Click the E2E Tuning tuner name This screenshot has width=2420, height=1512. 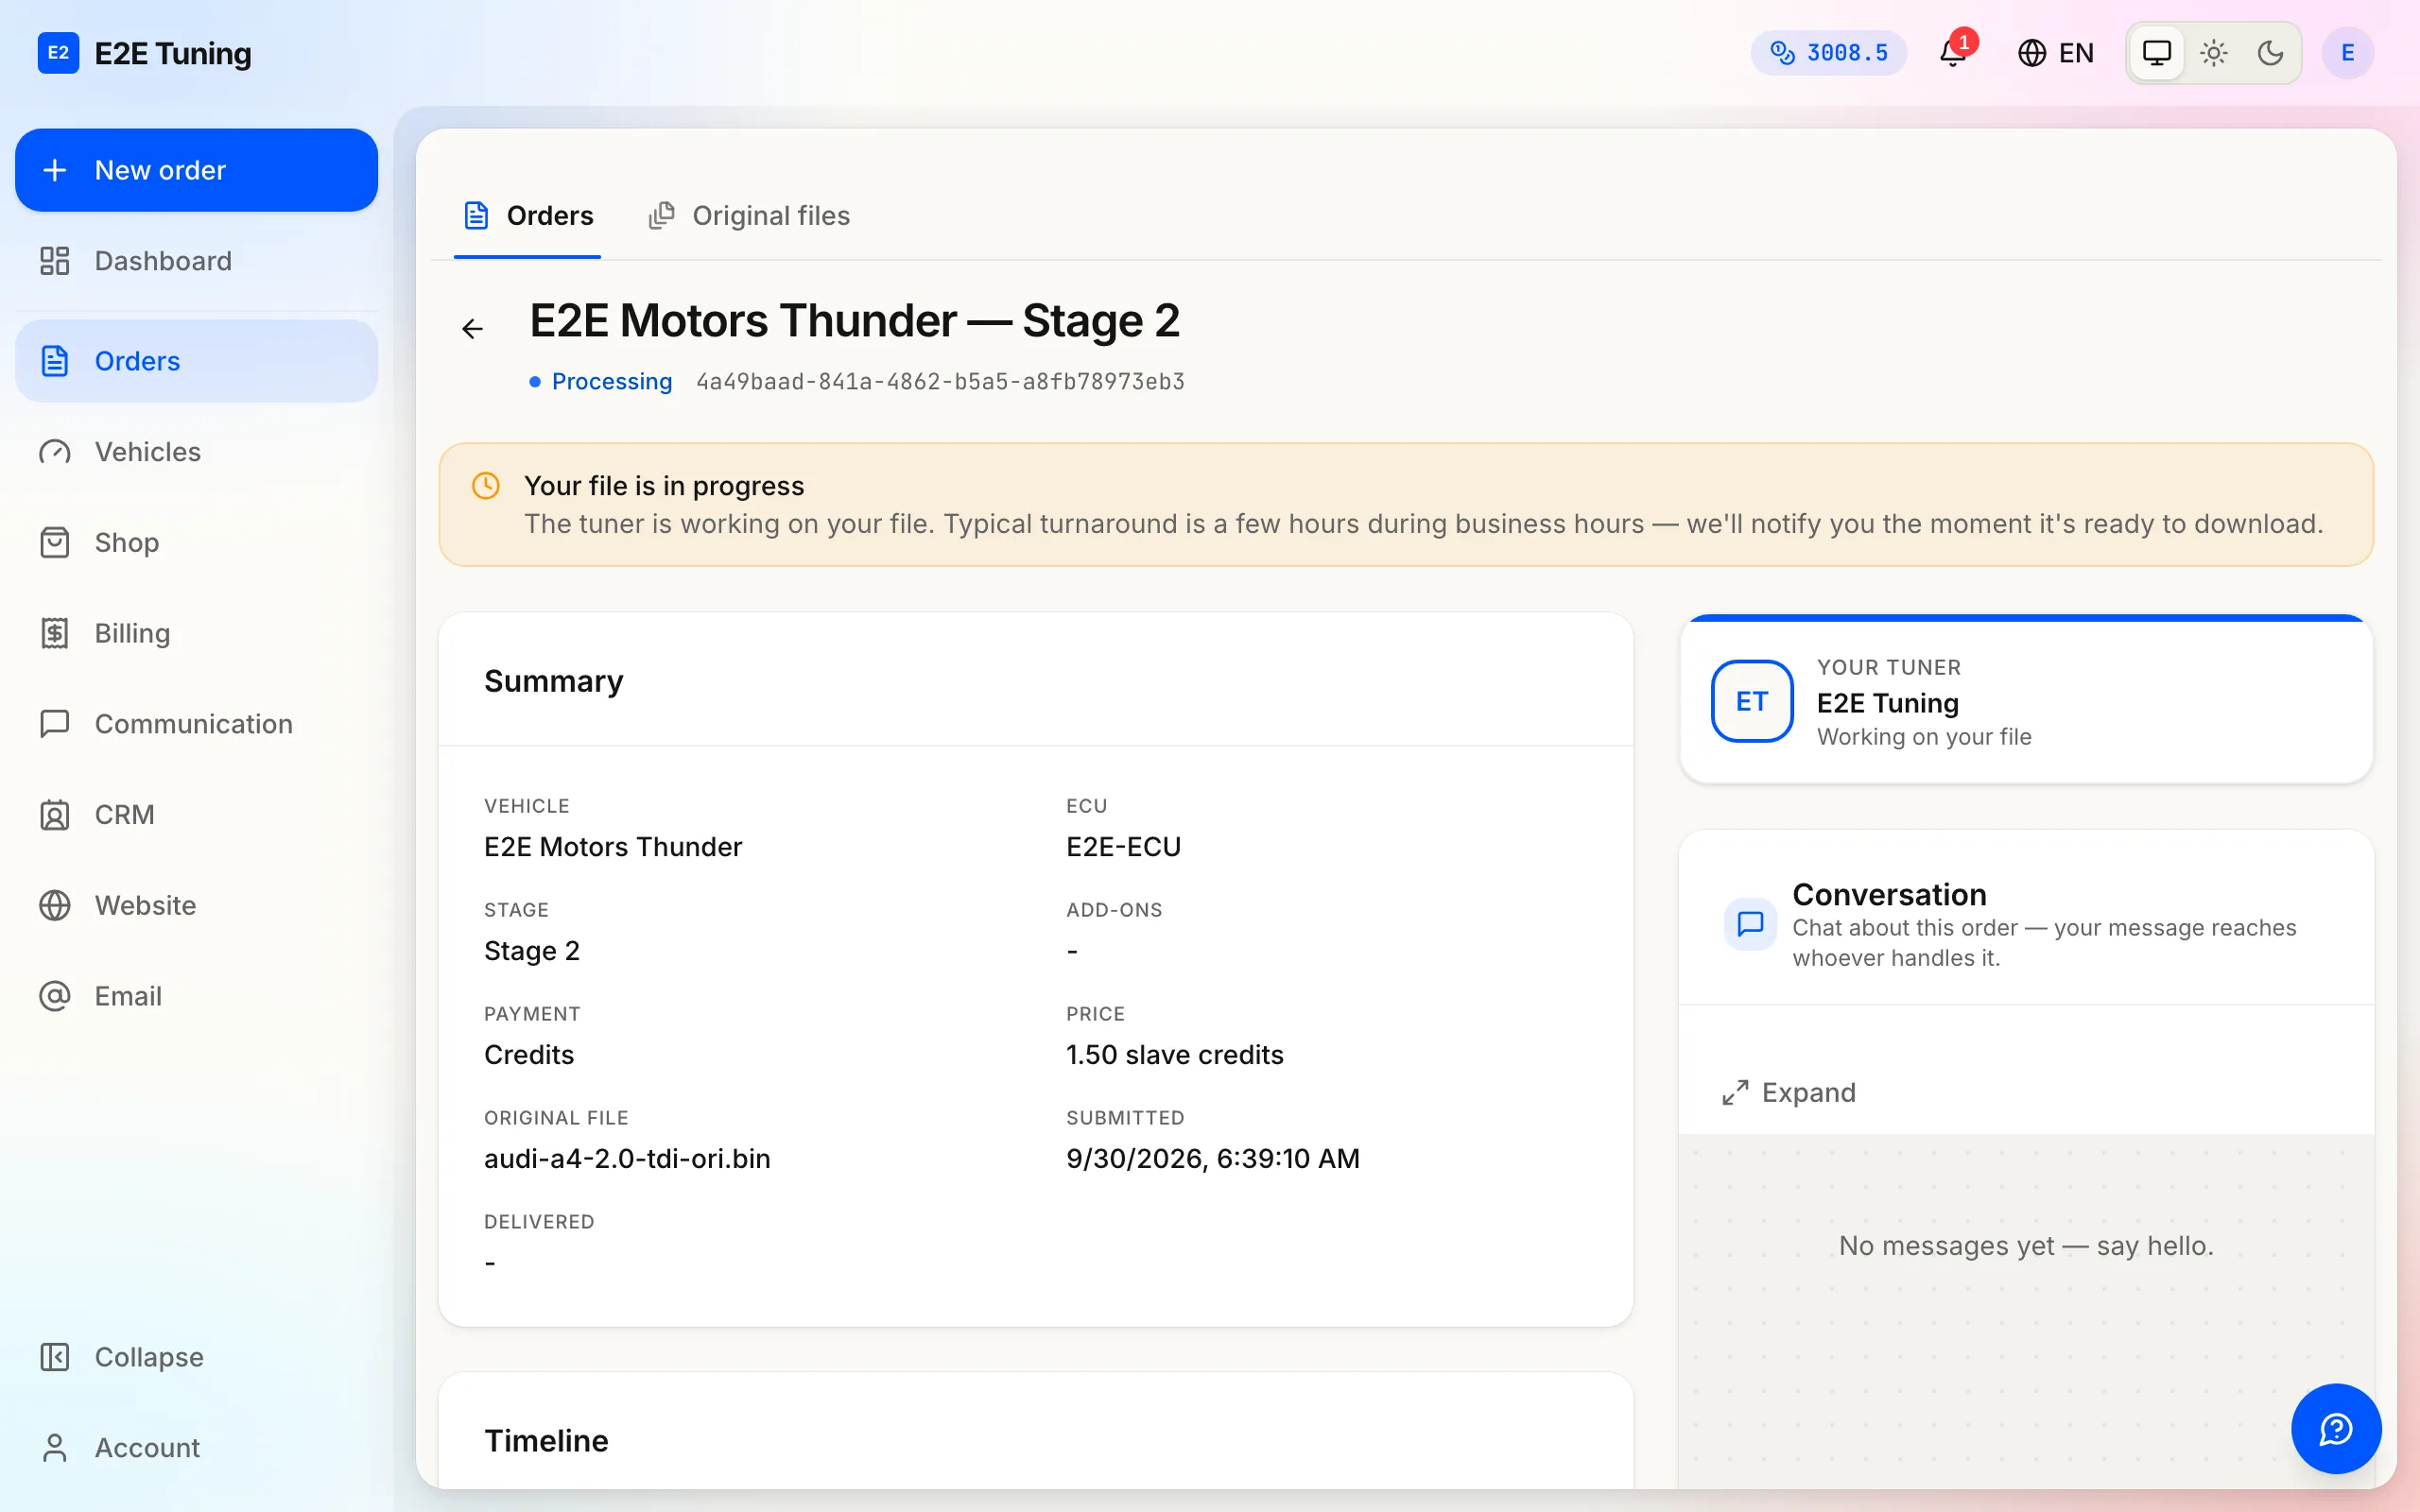[1887, 703]
